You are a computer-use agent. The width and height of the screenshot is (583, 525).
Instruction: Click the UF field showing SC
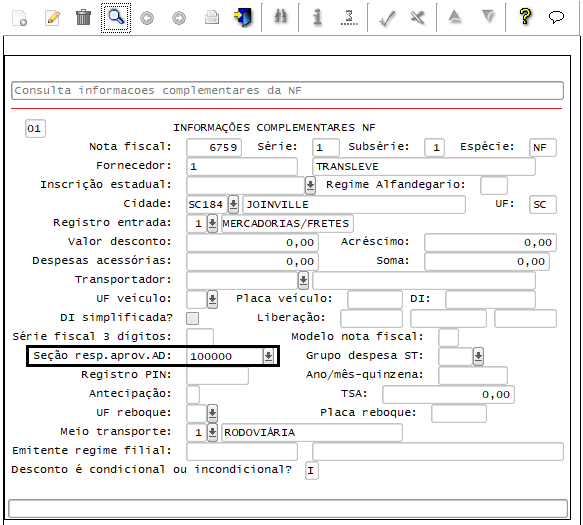[x=543, y=204]
